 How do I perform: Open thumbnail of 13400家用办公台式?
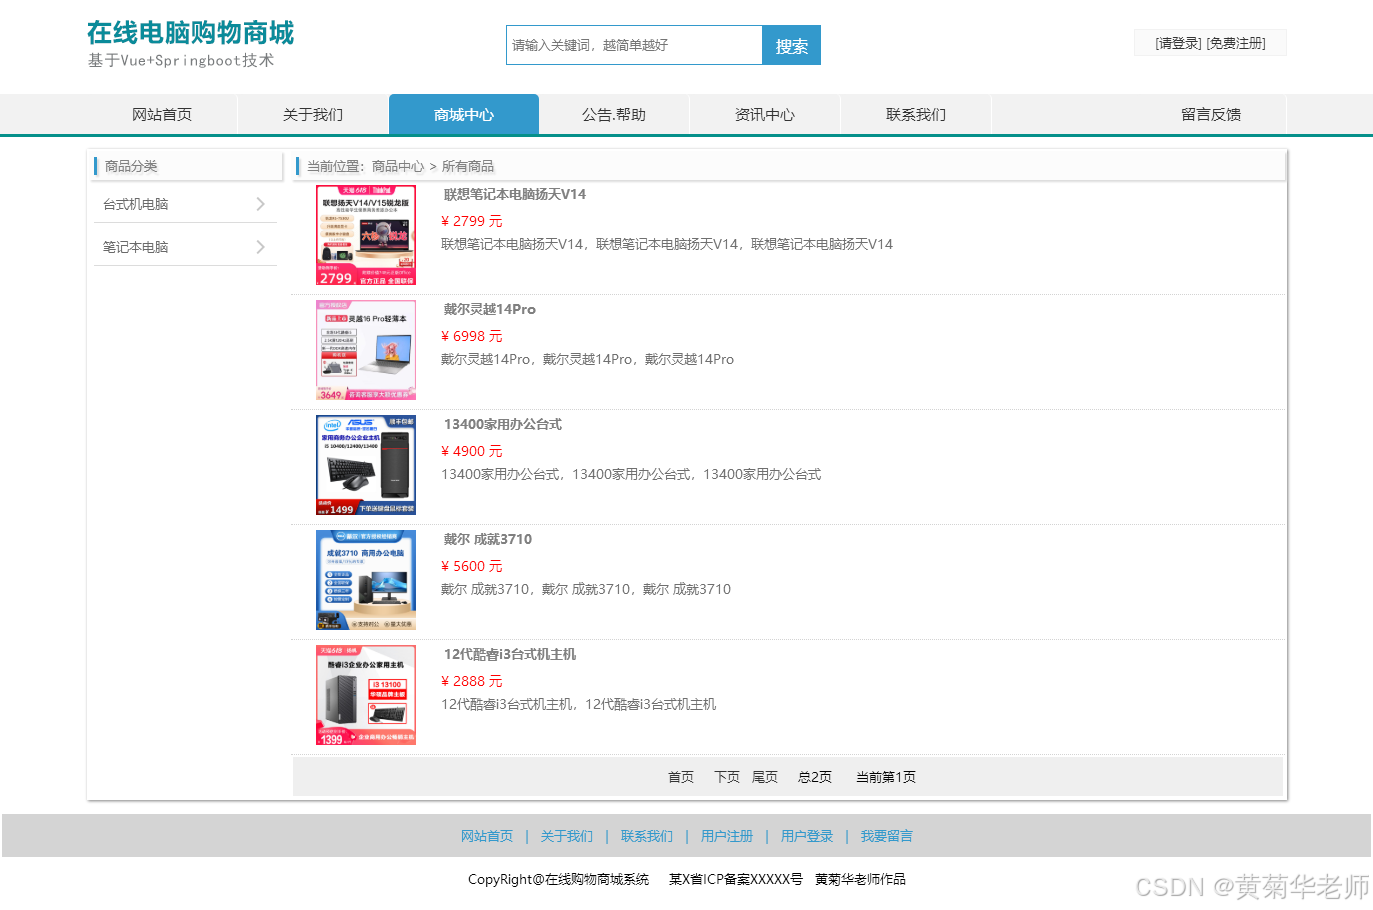366,465
